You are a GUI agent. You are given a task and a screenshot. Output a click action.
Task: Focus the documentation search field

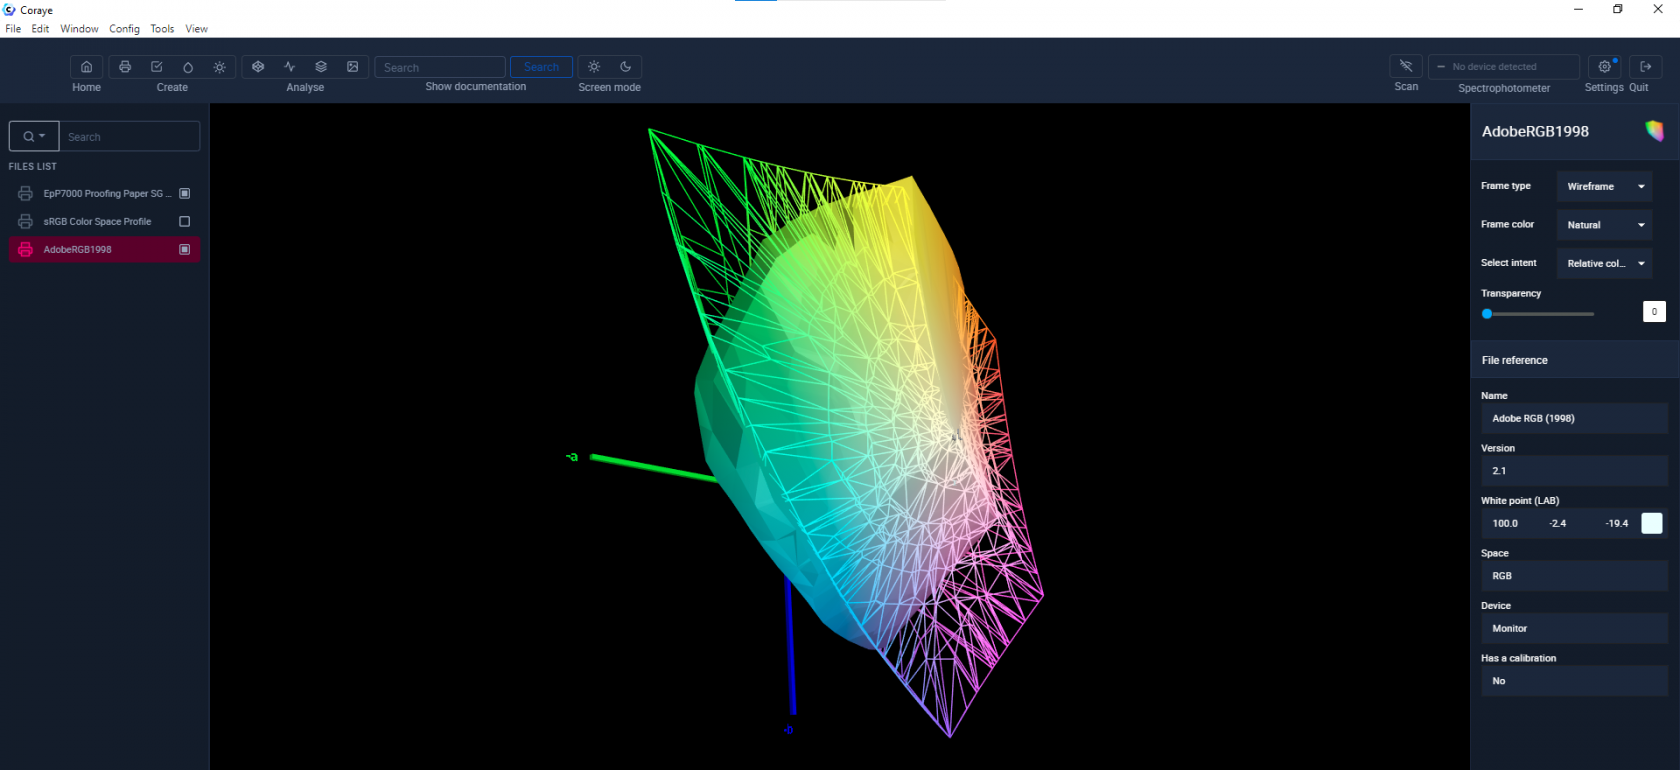(440, 67)
